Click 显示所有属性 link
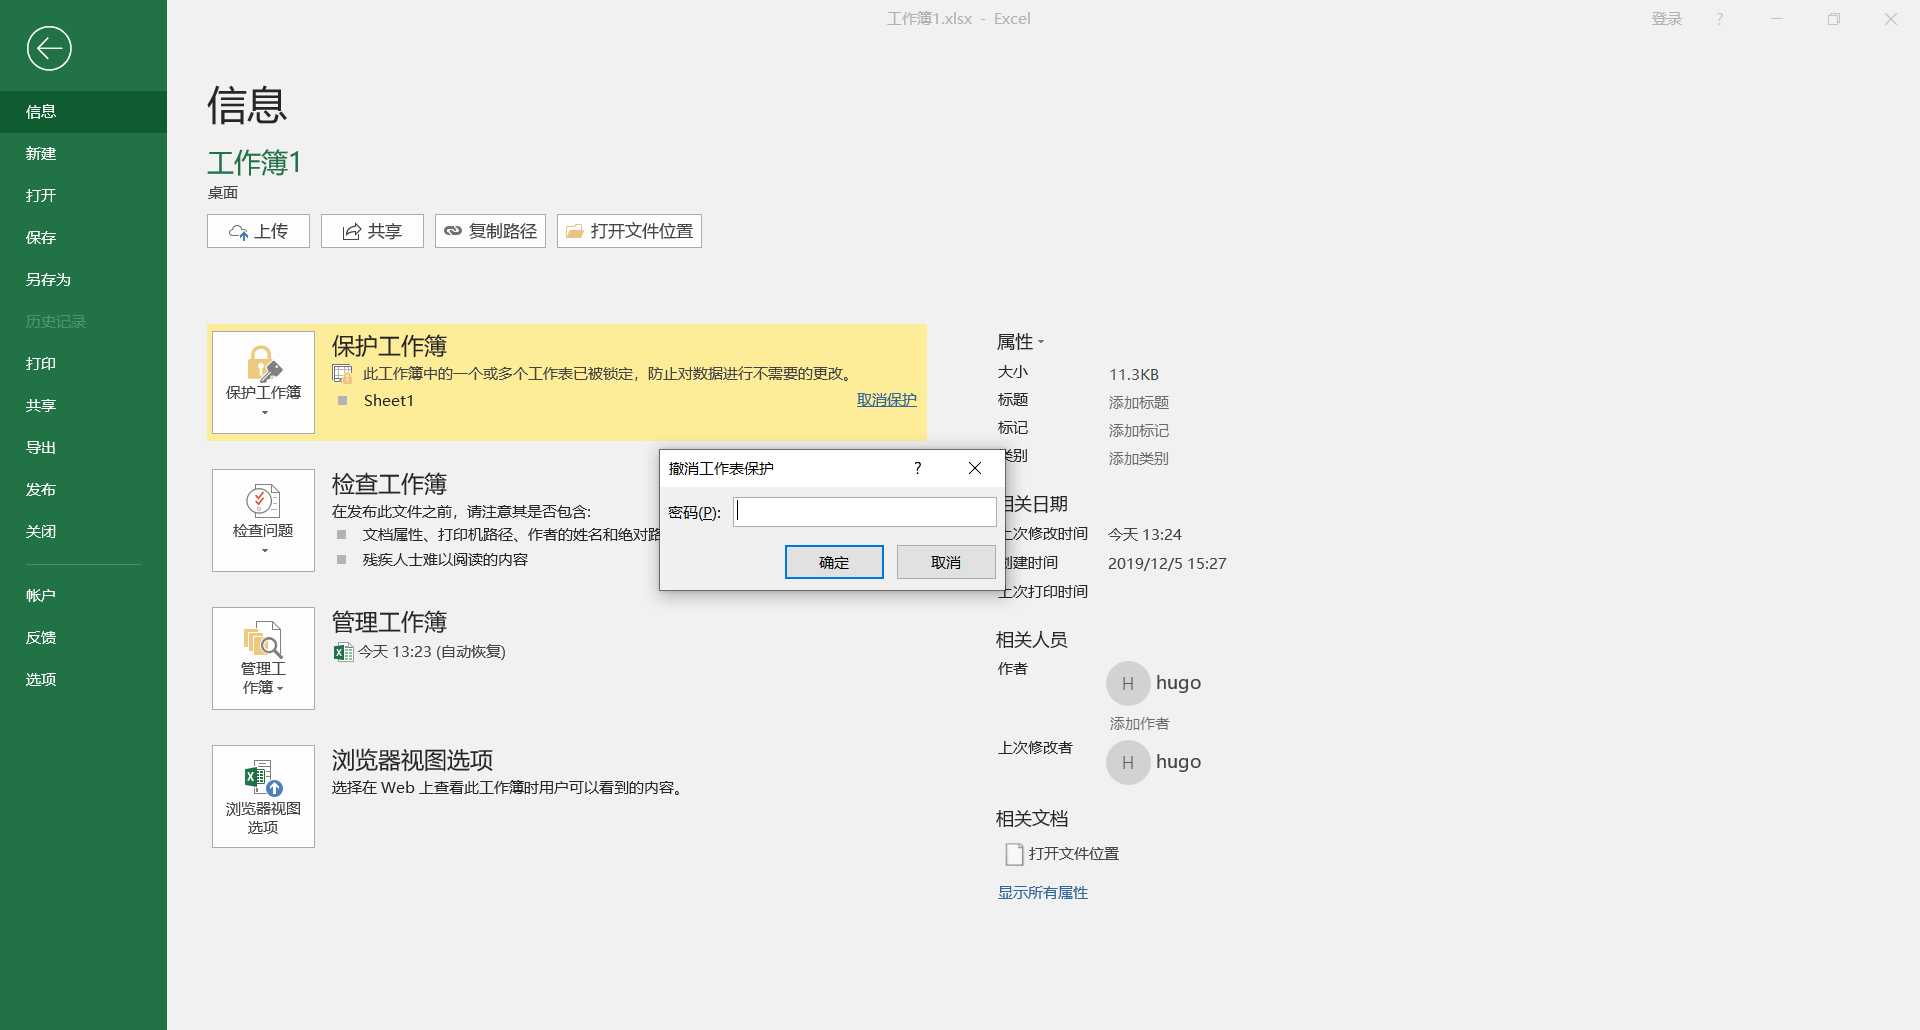The width and height of the screenshot is (1920, 1030). click(x=1042, y=892)
